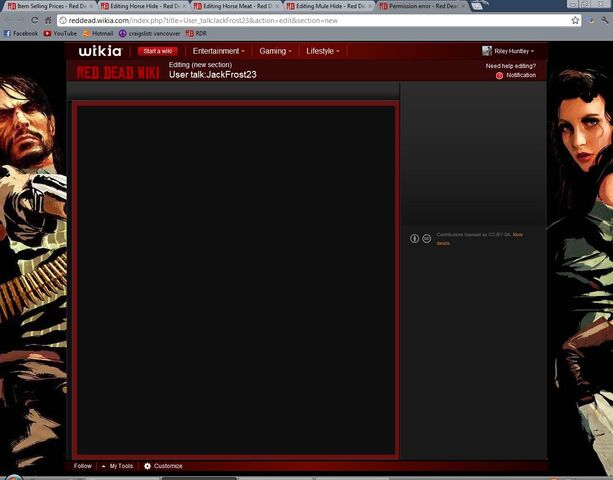This screenshot has width=613, height=480.
Task: Close the Item Selling Prices tab
Action: [91, 6]
